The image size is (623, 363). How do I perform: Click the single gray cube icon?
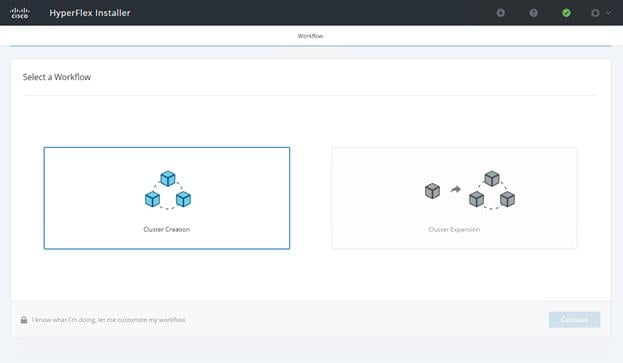432,191
